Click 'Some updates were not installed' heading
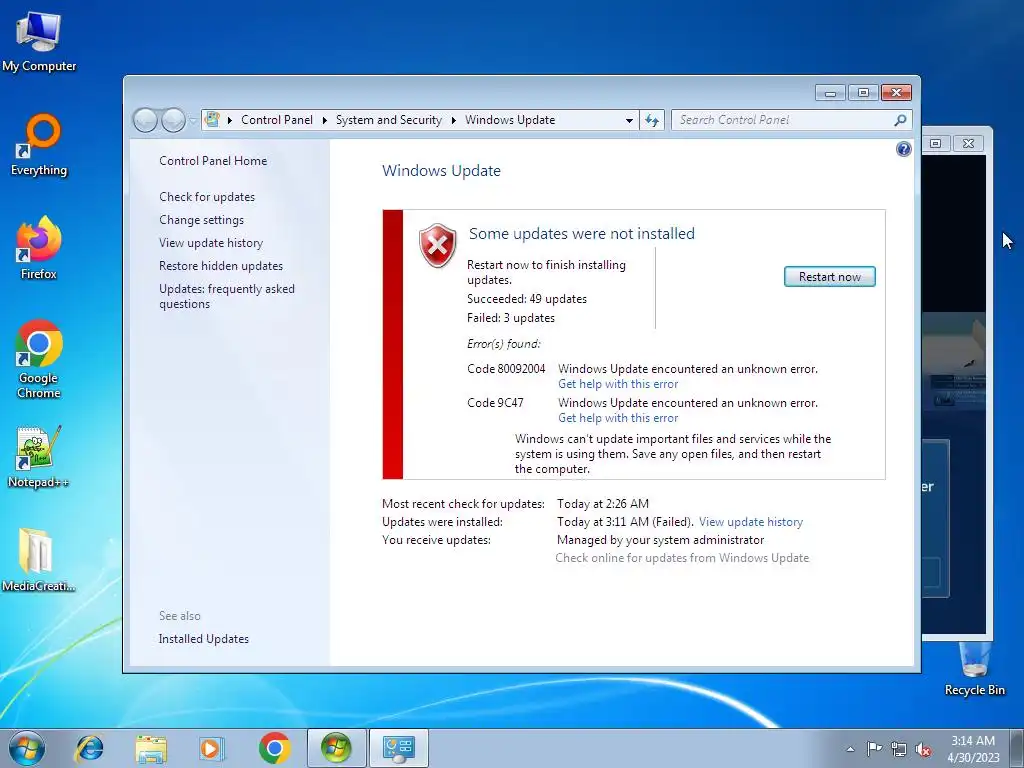Image resolution: width=1024 pixels, height=768 pixels. (582, 234)
